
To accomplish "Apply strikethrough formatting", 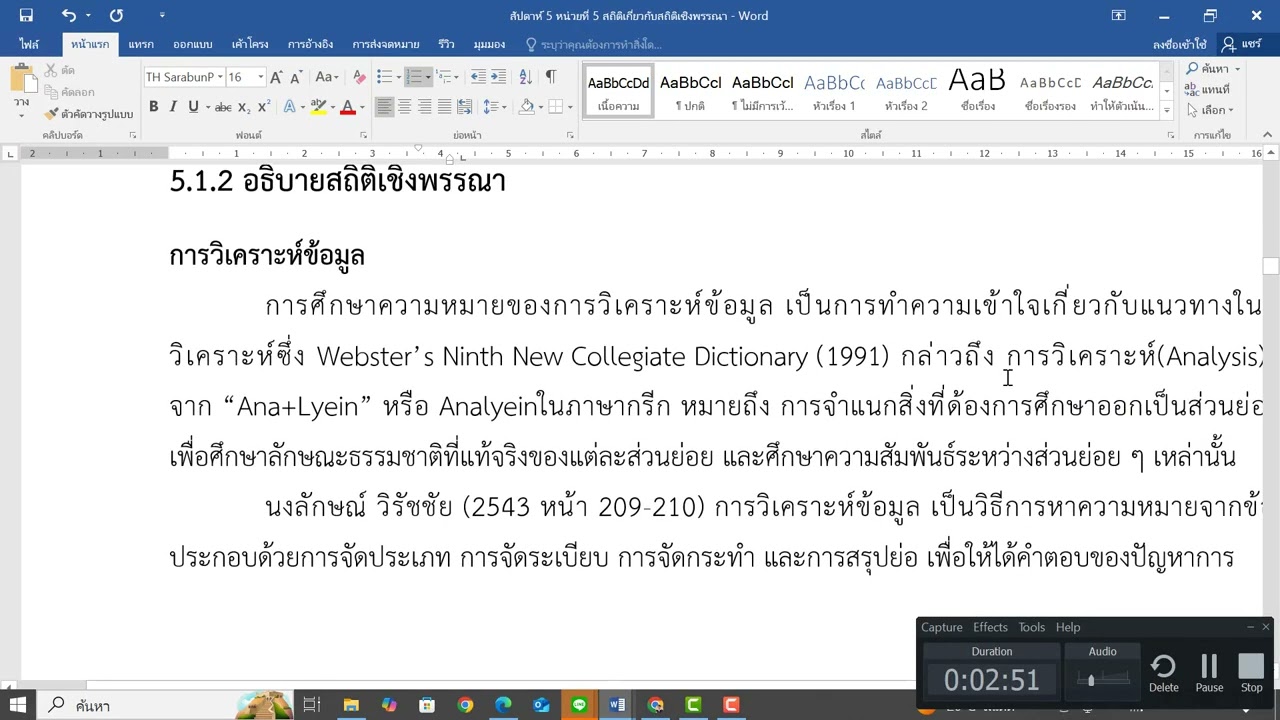I will pyautogui.click(x=223, y=107).
